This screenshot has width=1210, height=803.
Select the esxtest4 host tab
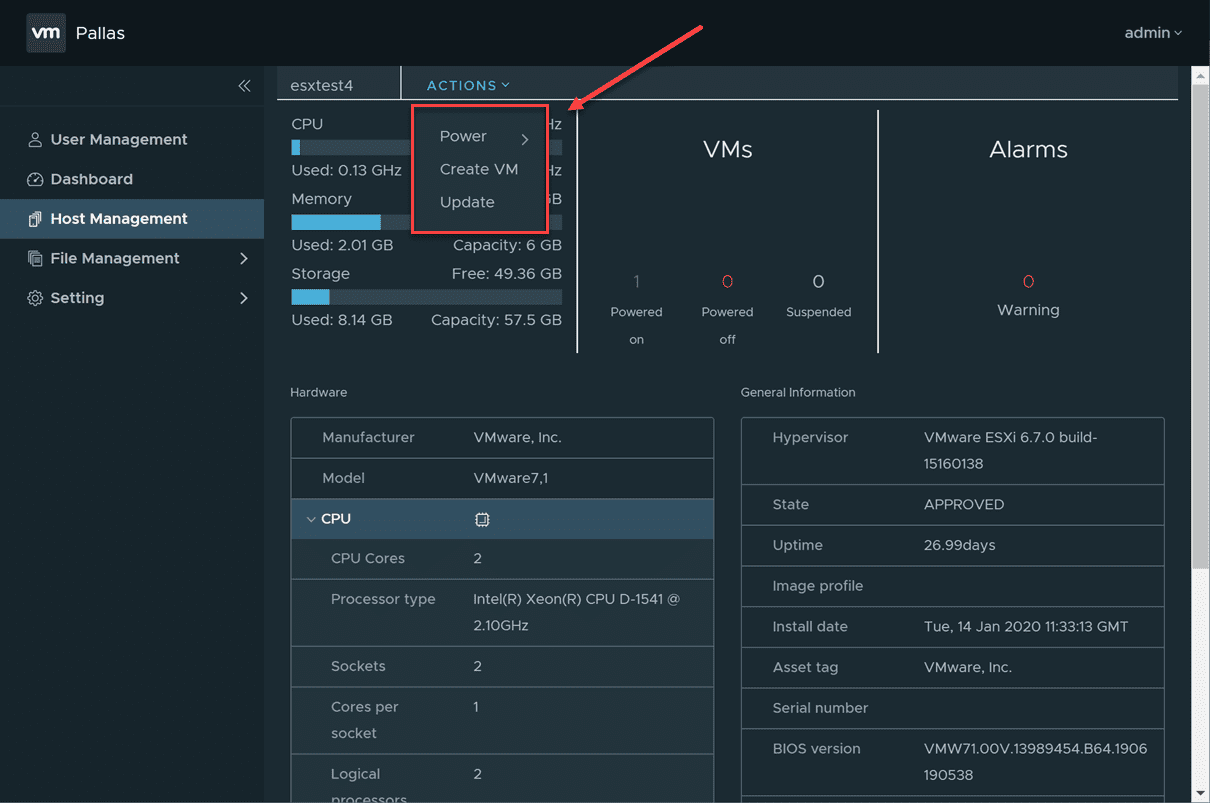[322, 86]
